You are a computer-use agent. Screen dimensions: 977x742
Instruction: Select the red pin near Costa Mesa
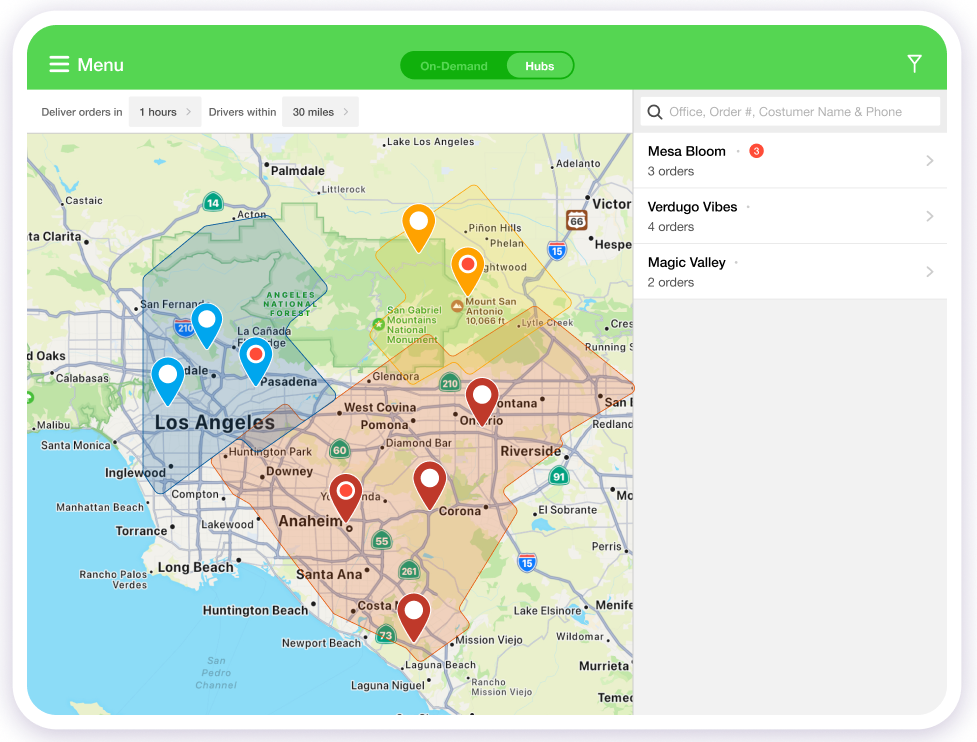coord(413,612)
